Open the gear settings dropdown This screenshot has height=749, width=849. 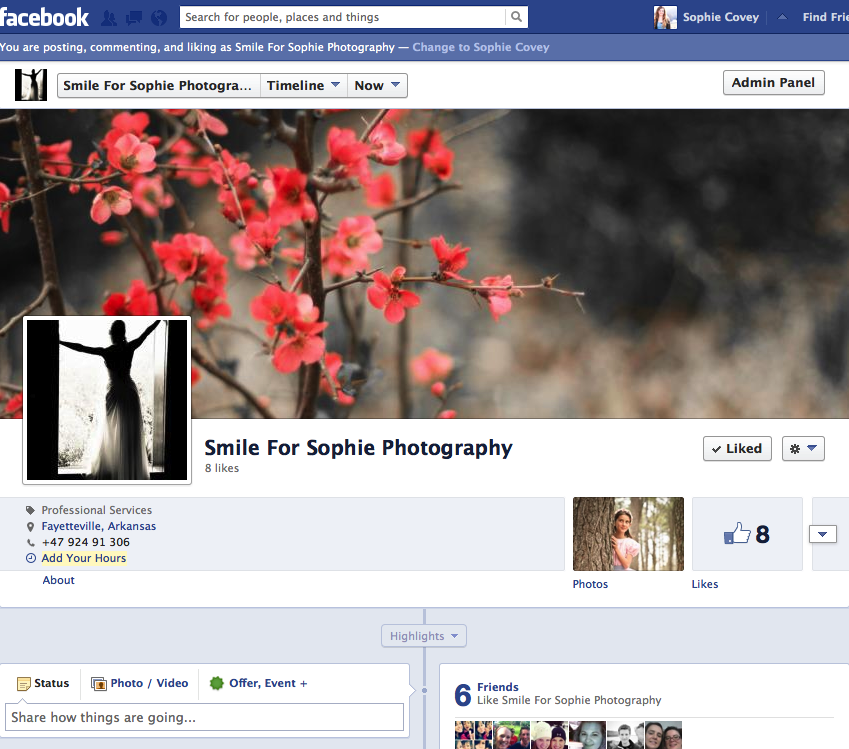(803, 448)
